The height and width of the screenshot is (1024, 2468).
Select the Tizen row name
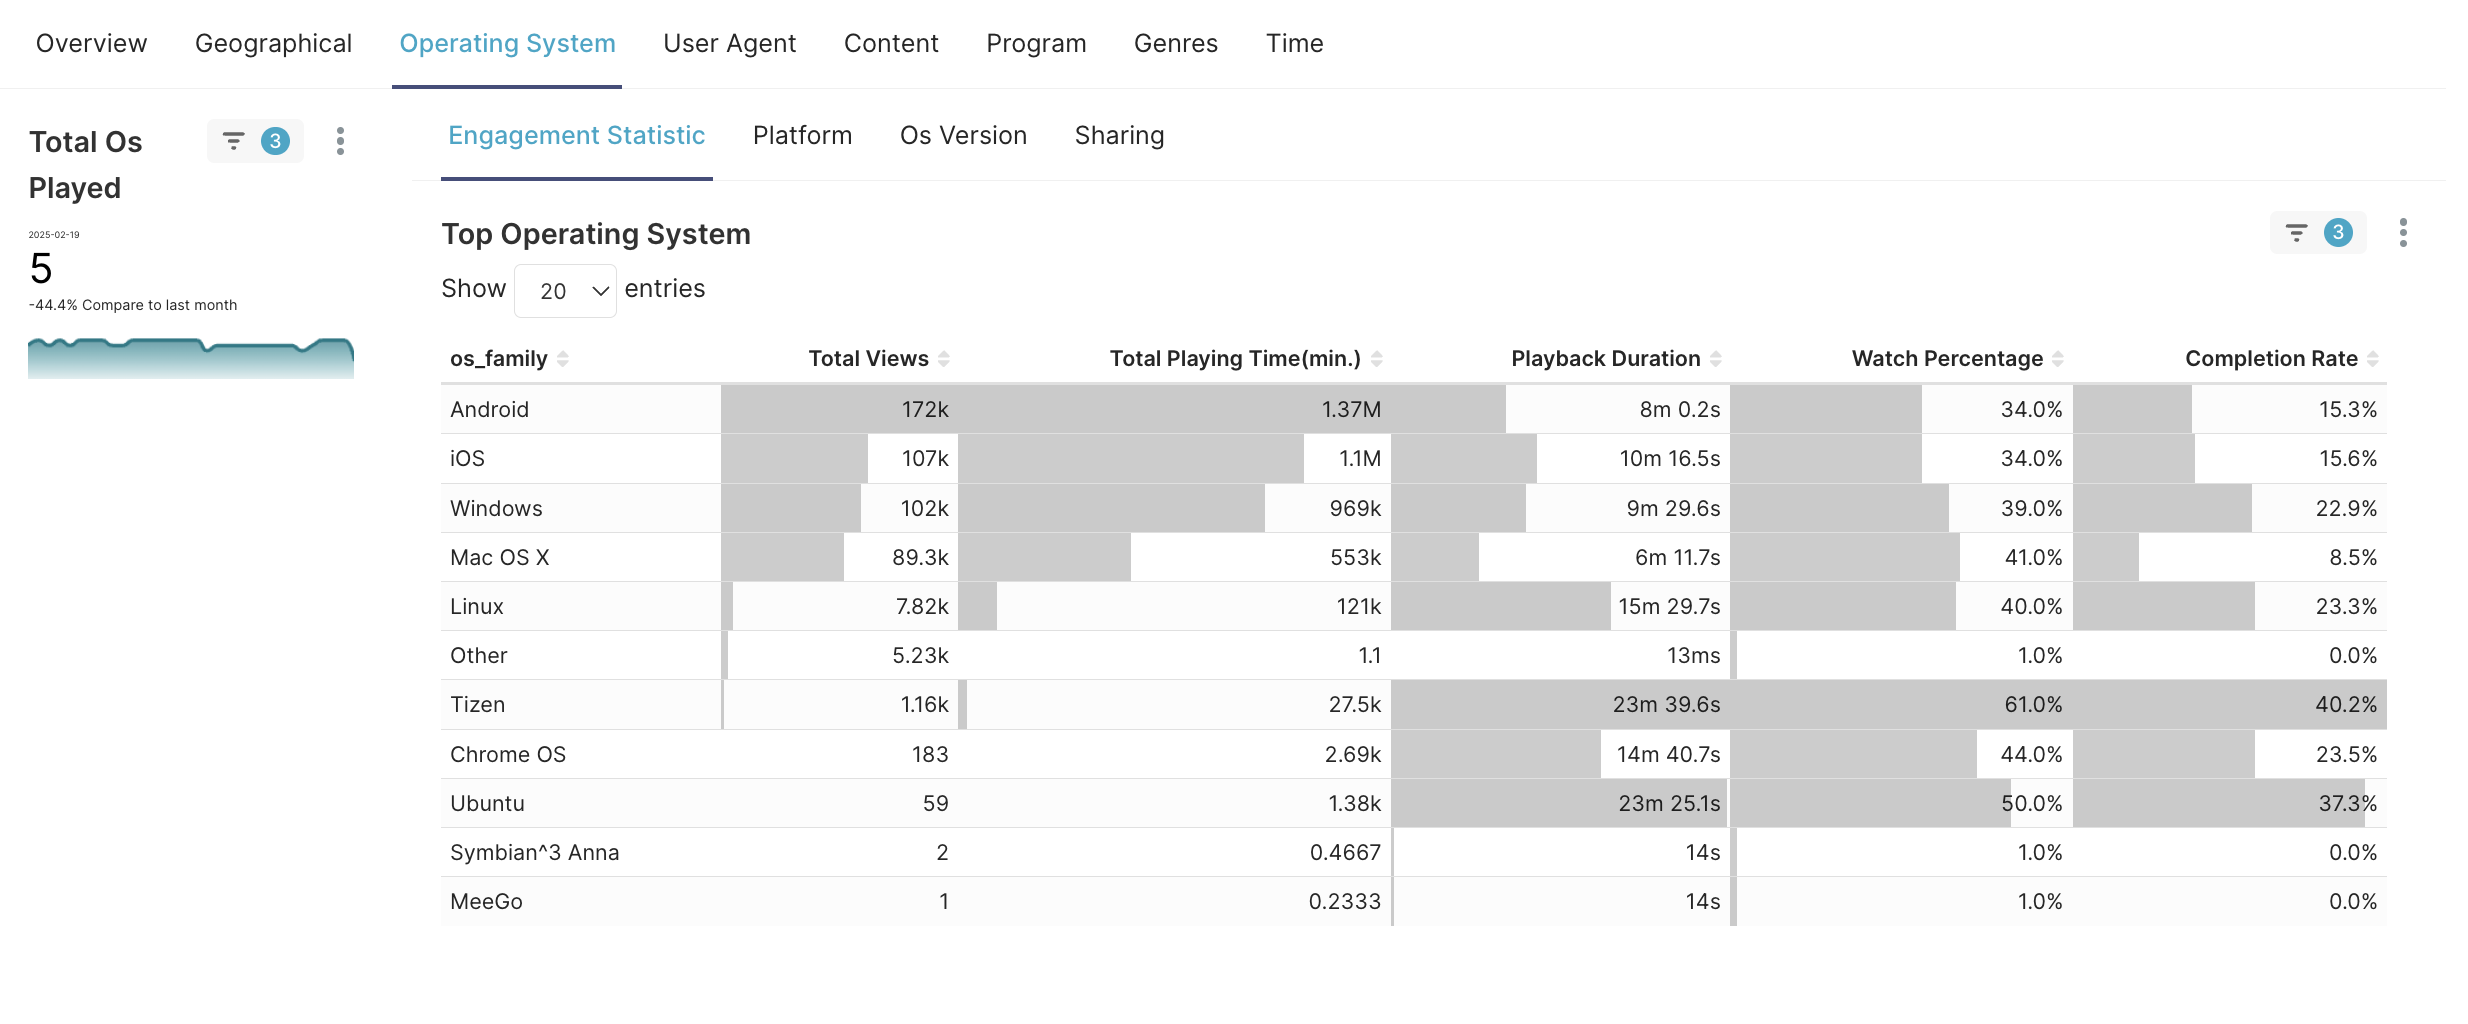click(x=477, y=704)
